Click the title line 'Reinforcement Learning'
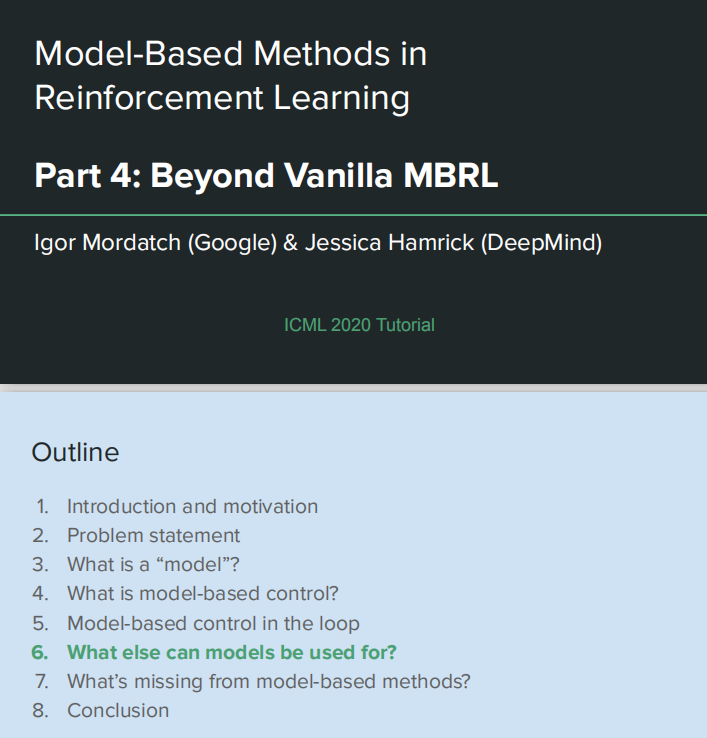 pos(222,98)
